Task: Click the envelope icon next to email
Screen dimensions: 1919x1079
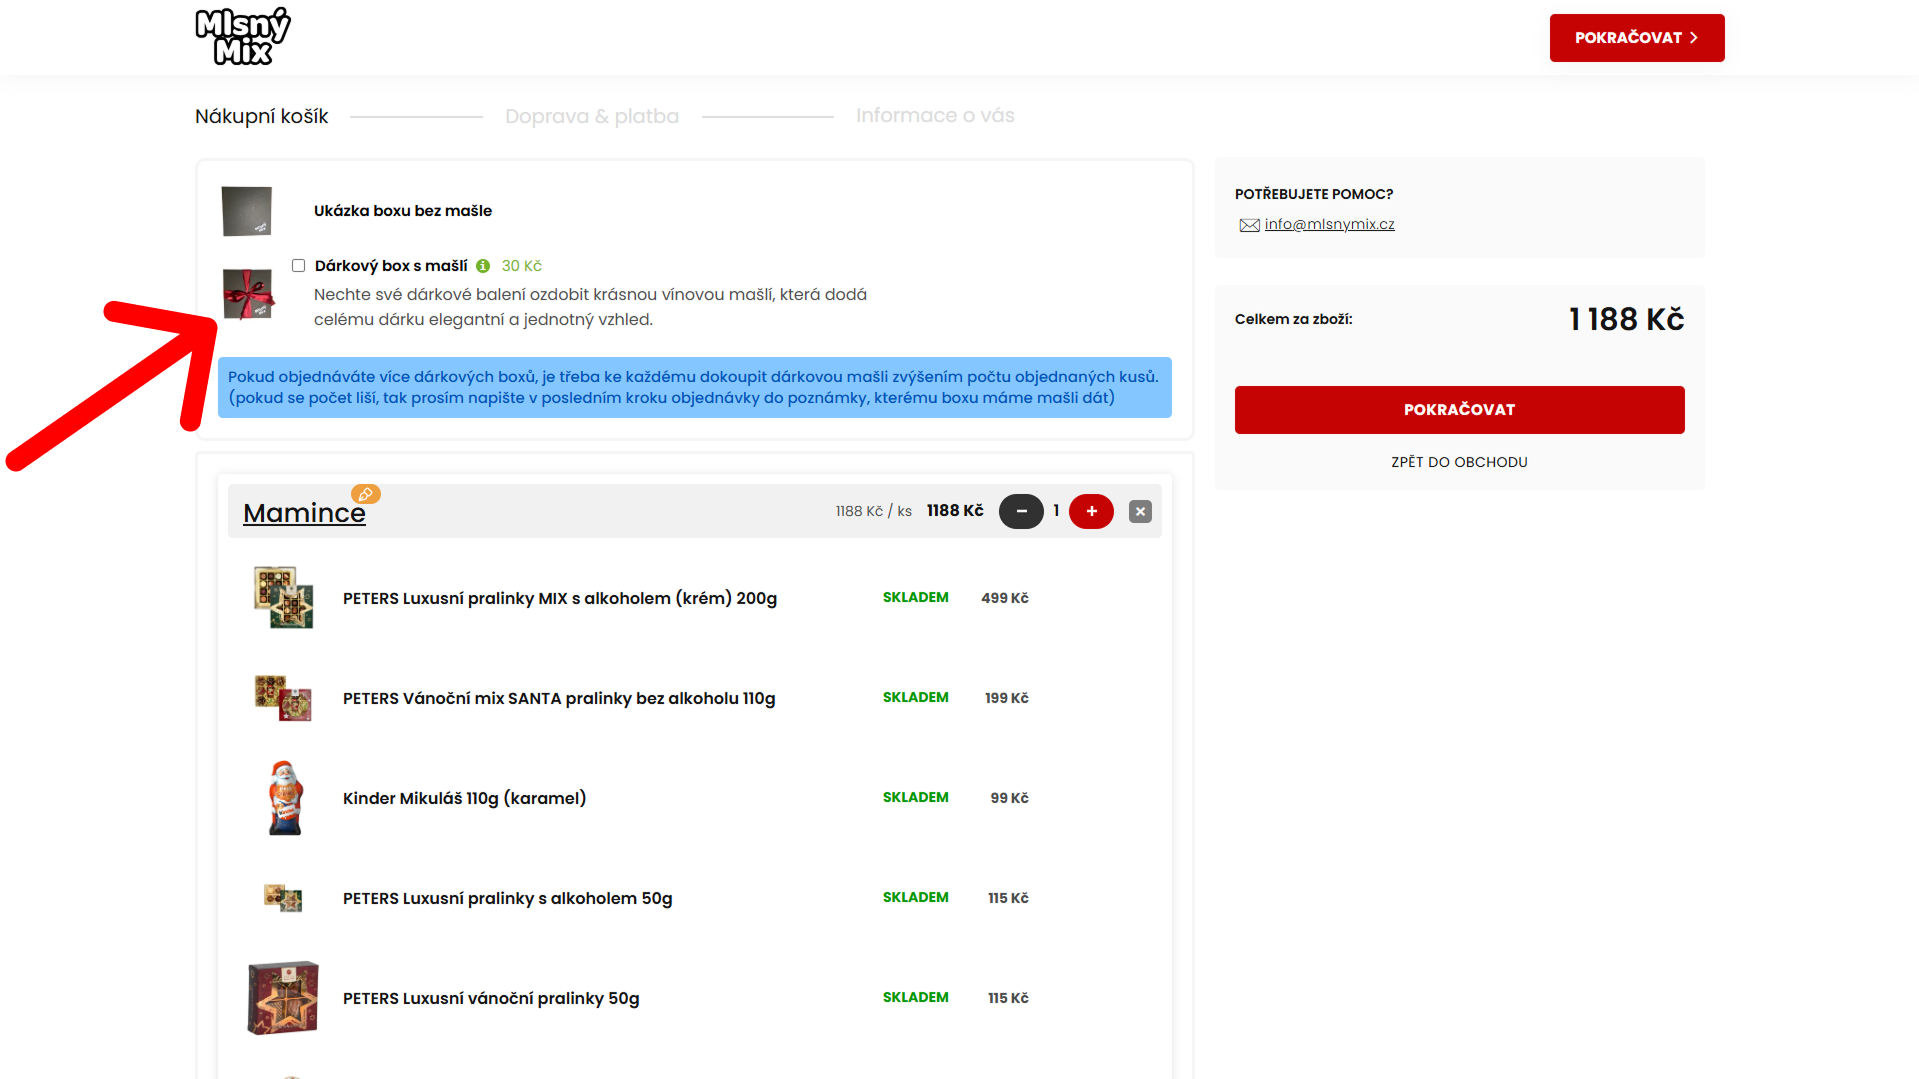Action: tap(1249, 225)
